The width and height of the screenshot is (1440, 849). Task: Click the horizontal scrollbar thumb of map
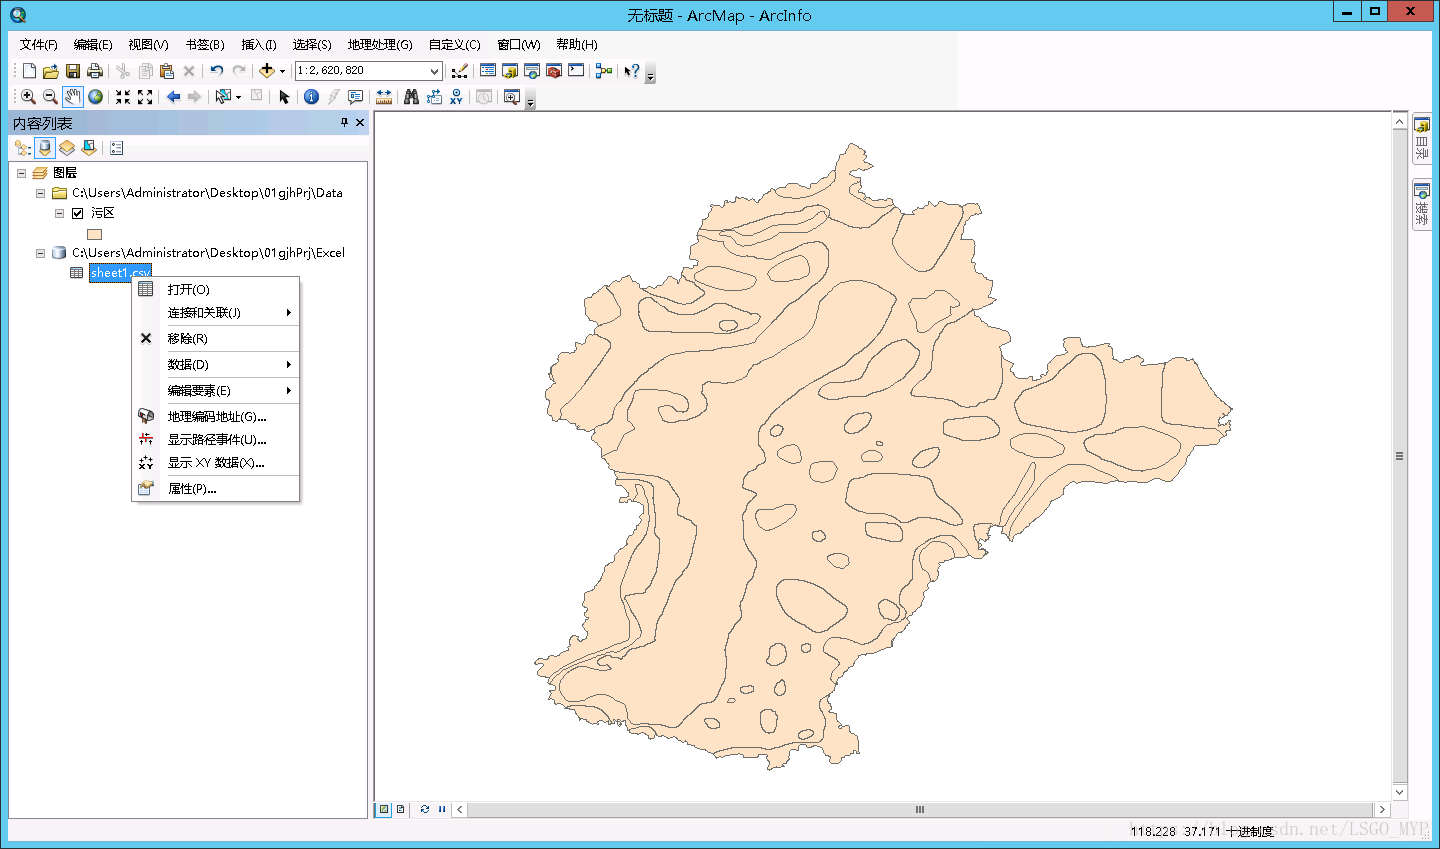click(920, 810)
